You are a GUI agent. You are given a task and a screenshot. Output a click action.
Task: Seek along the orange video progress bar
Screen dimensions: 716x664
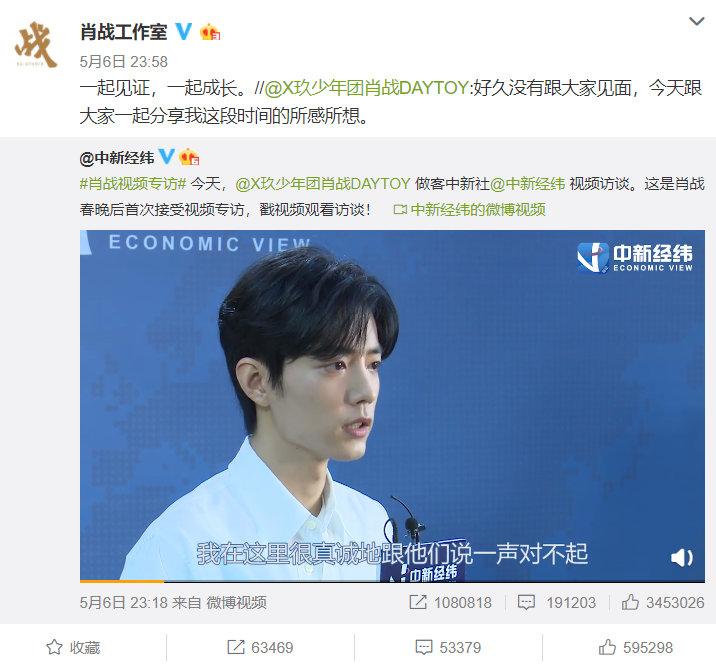coord(392,581)
